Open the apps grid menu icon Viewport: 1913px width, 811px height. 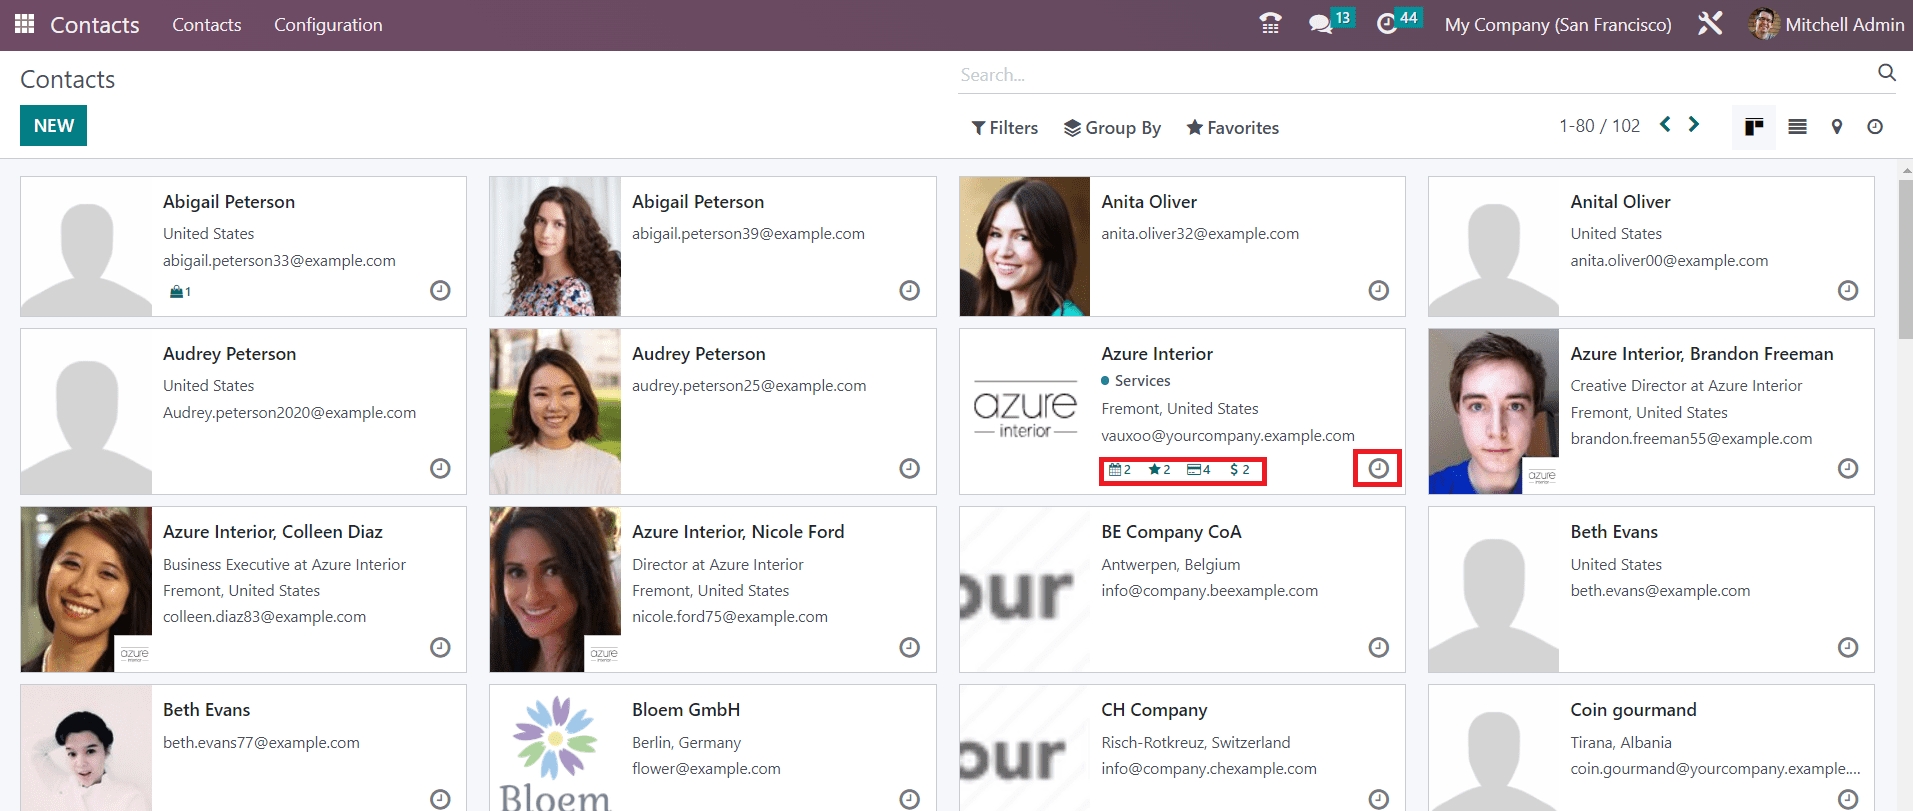point(24,24)
